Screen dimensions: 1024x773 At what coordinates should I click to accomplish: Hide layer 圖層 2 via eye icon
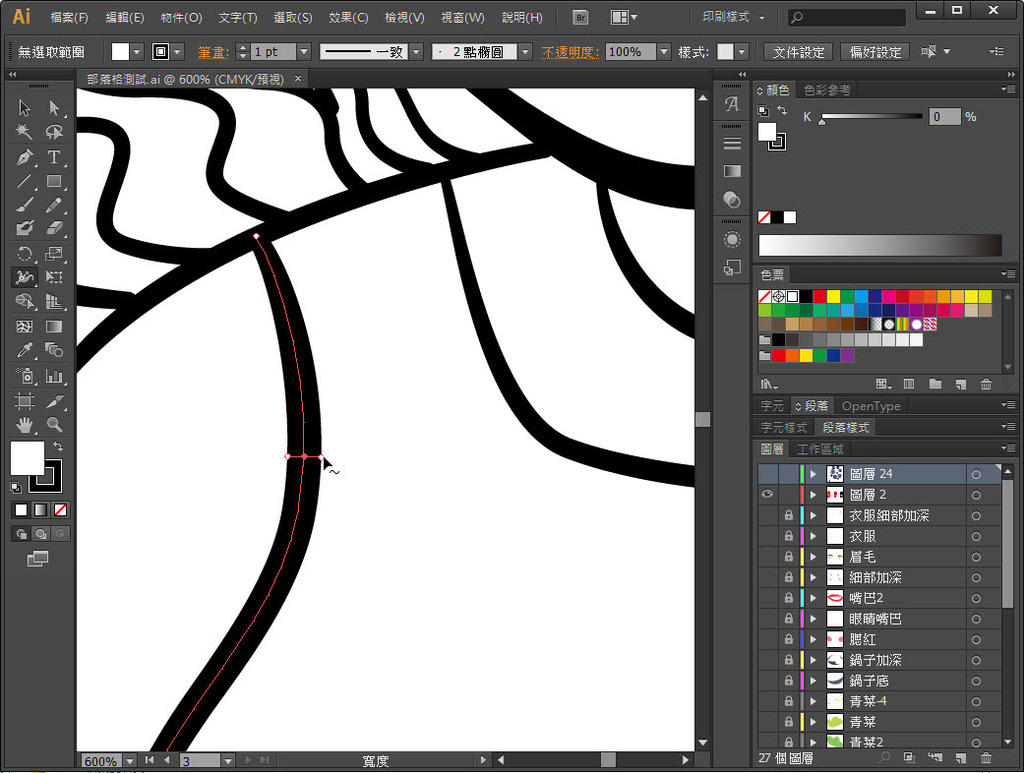[x=768, y=494]
